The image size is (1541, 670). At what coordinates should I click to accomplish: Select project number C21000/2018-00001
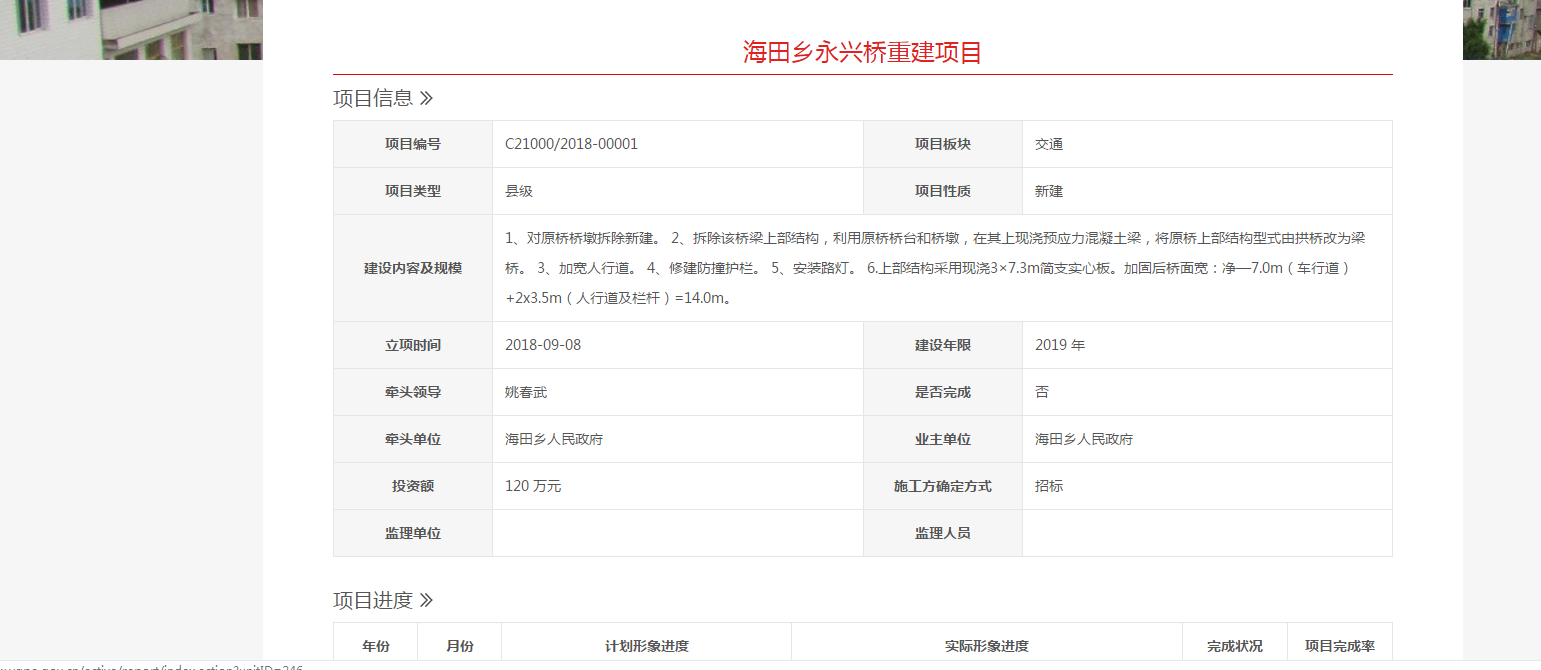click(571, 144)
